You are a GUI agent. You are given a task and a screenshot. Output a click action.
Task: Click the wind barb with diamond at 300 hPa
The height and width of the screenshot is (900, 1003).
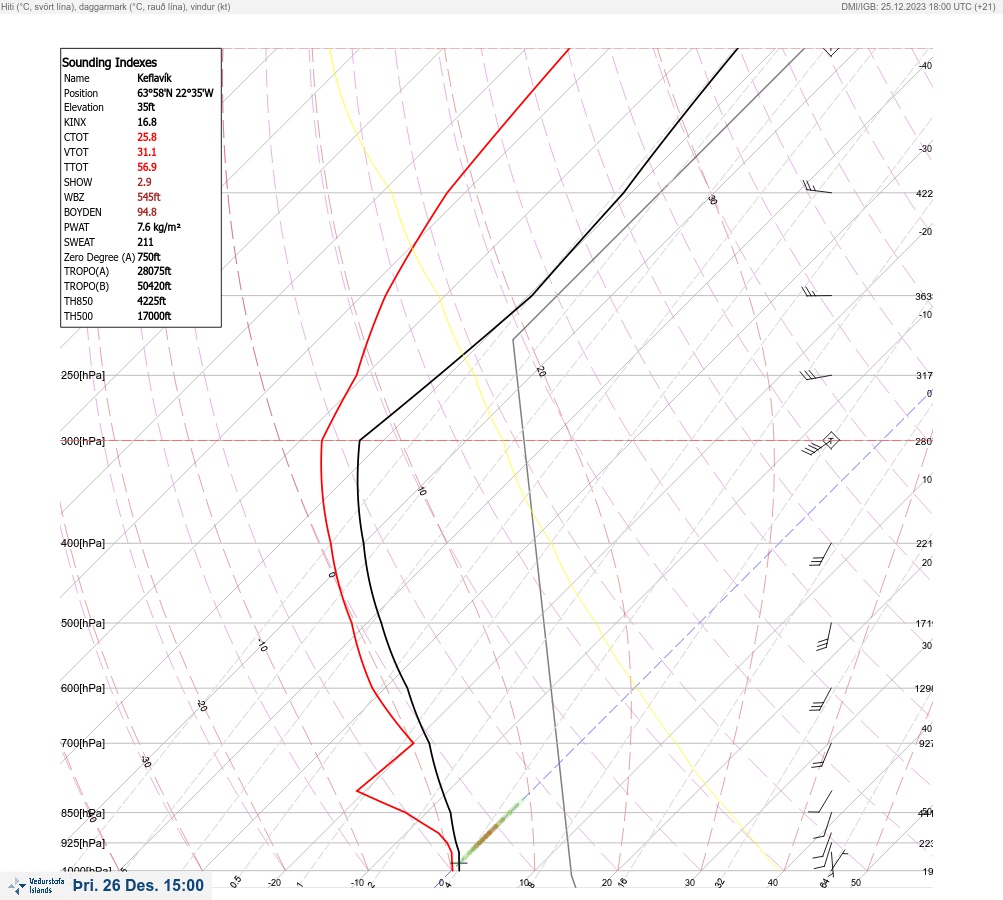pyautogui.click(x=821, y=443)
